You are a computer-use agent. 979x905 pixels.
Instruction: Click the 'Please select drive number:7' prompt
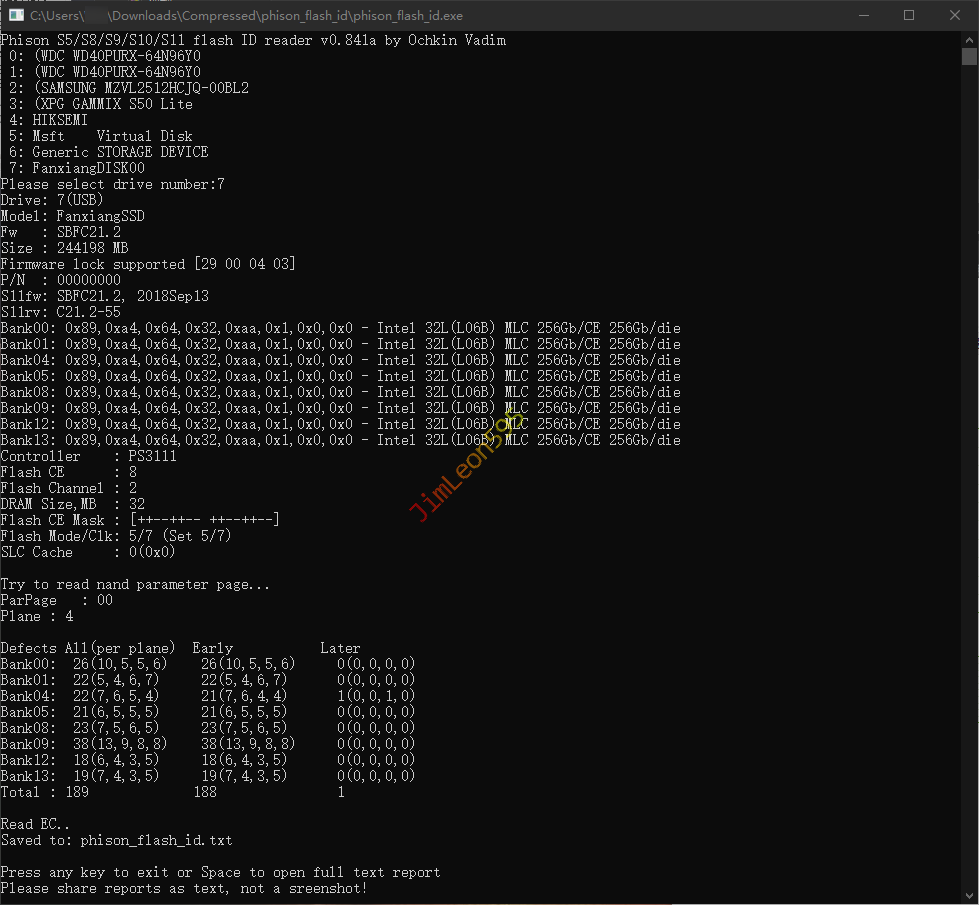click(x=112, y=184)
